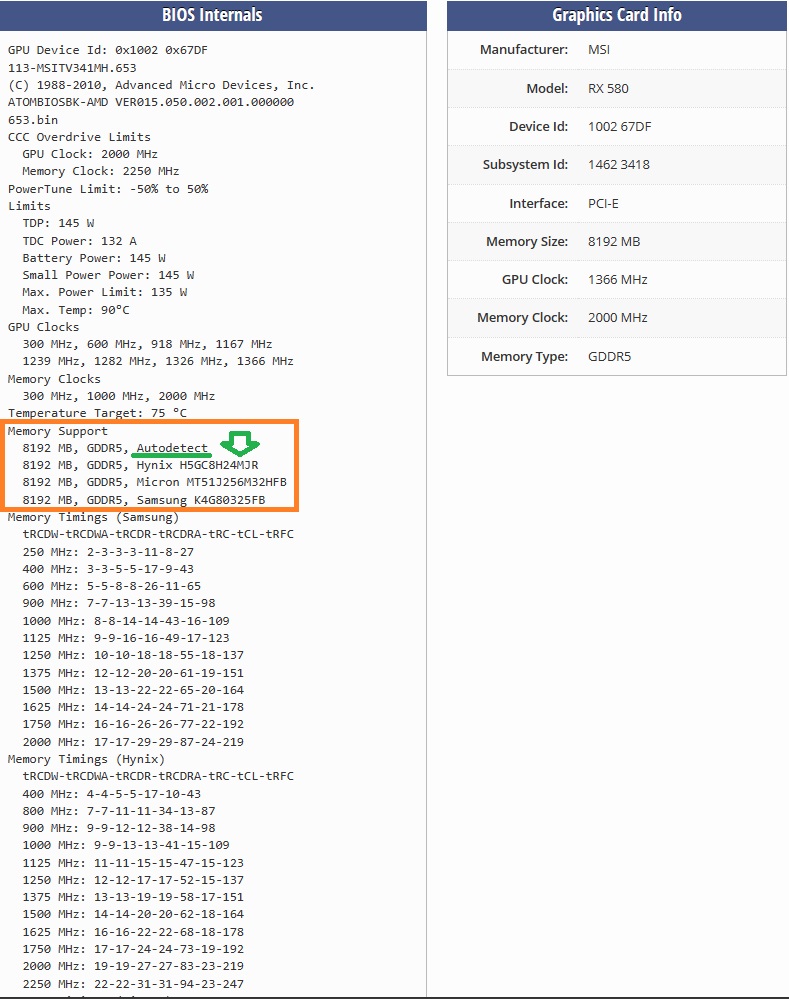Click the PowerTune Limit line

click(x=108, y=189)
